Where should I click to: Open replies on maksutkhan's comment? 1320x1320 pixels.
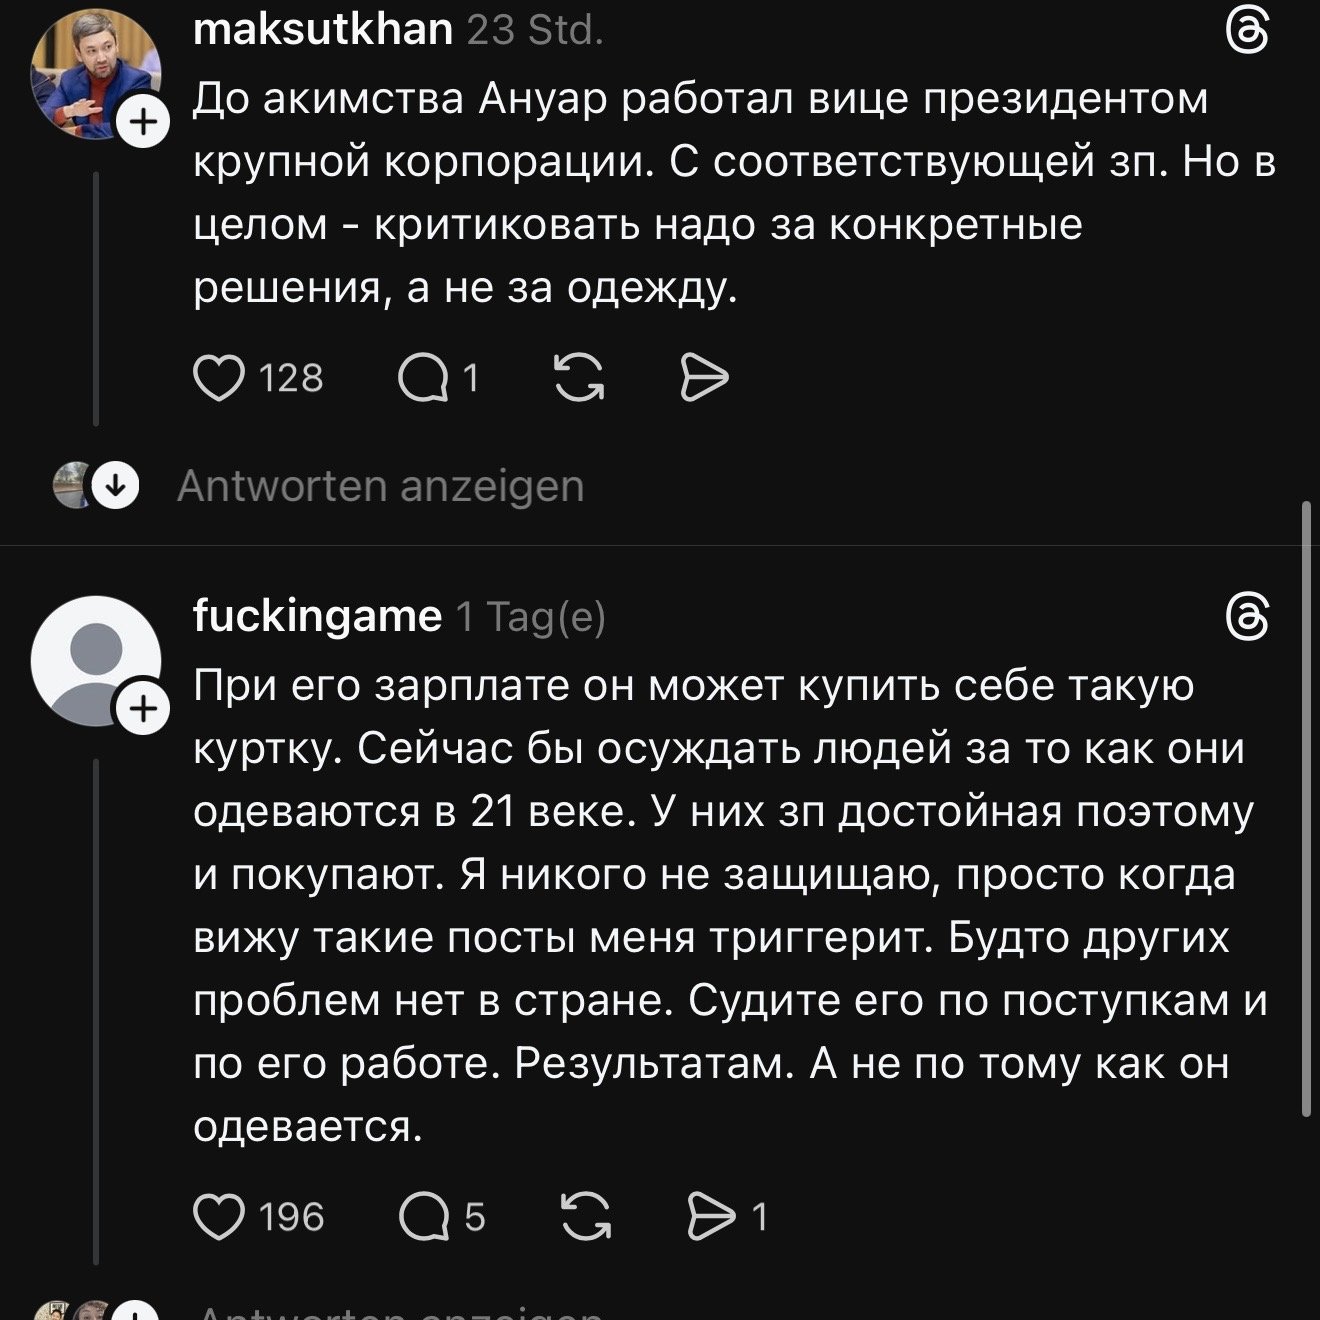(423, 378)
